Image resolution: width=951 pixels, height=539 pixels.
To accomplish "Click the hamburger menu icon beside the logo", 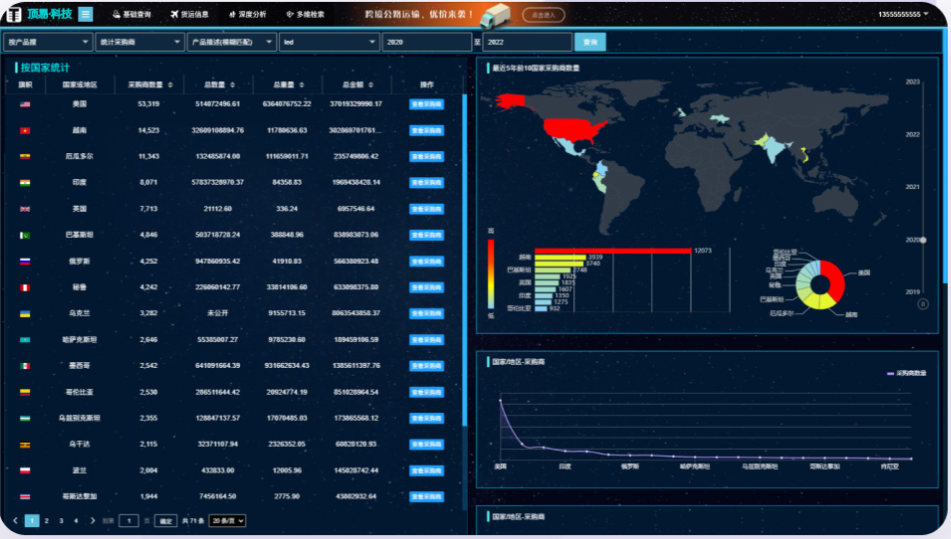I will coord(86,14).
